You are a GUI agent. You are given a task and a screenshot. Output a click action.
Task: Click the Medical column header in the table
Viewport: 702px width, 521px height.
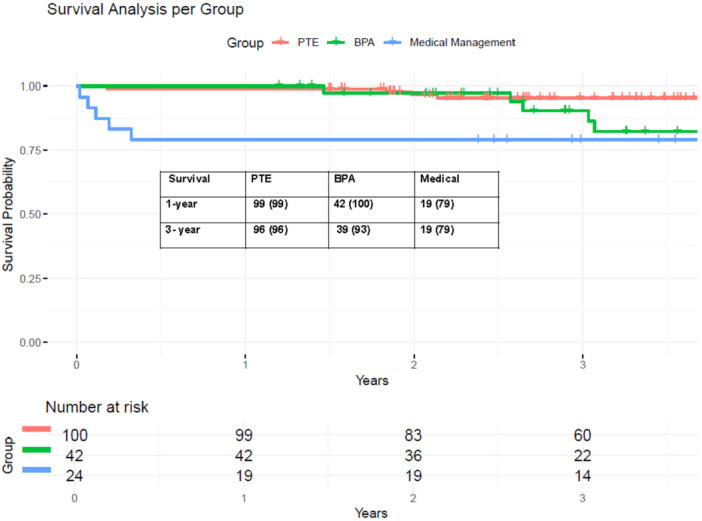coord(440,179)
